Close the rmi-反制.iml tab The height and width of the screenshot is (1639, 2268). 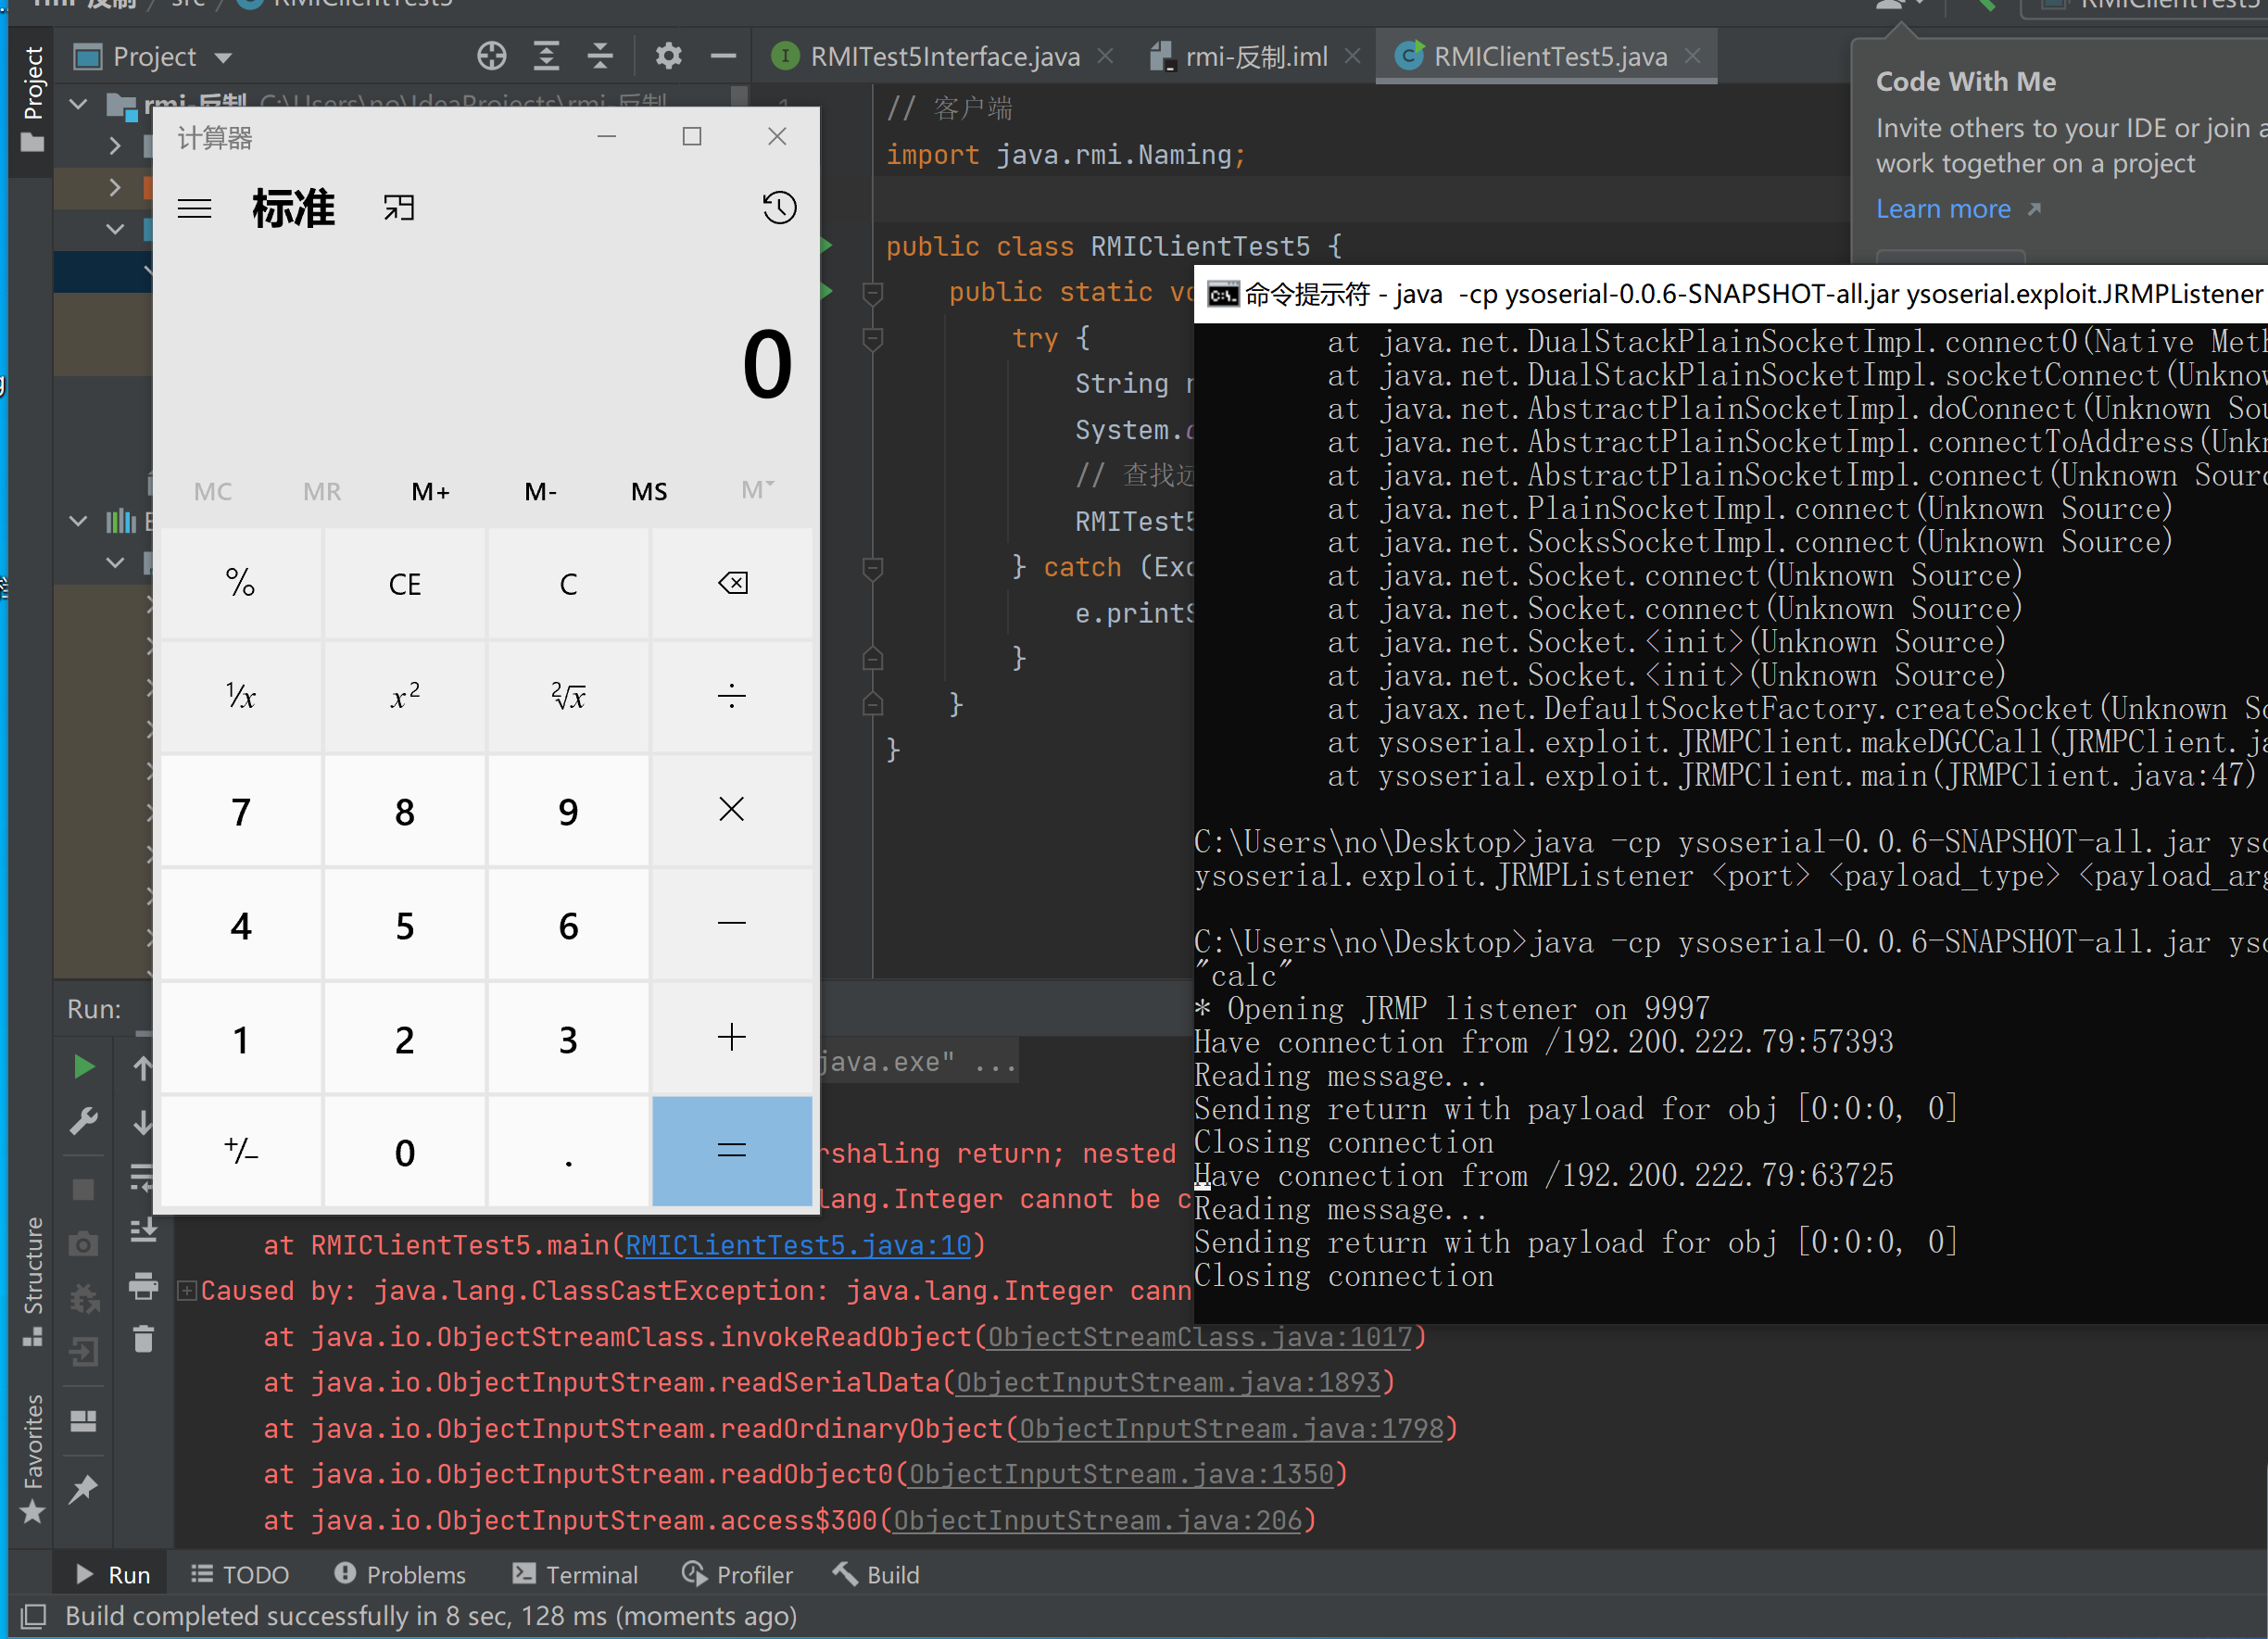(x=1352, y=56)
